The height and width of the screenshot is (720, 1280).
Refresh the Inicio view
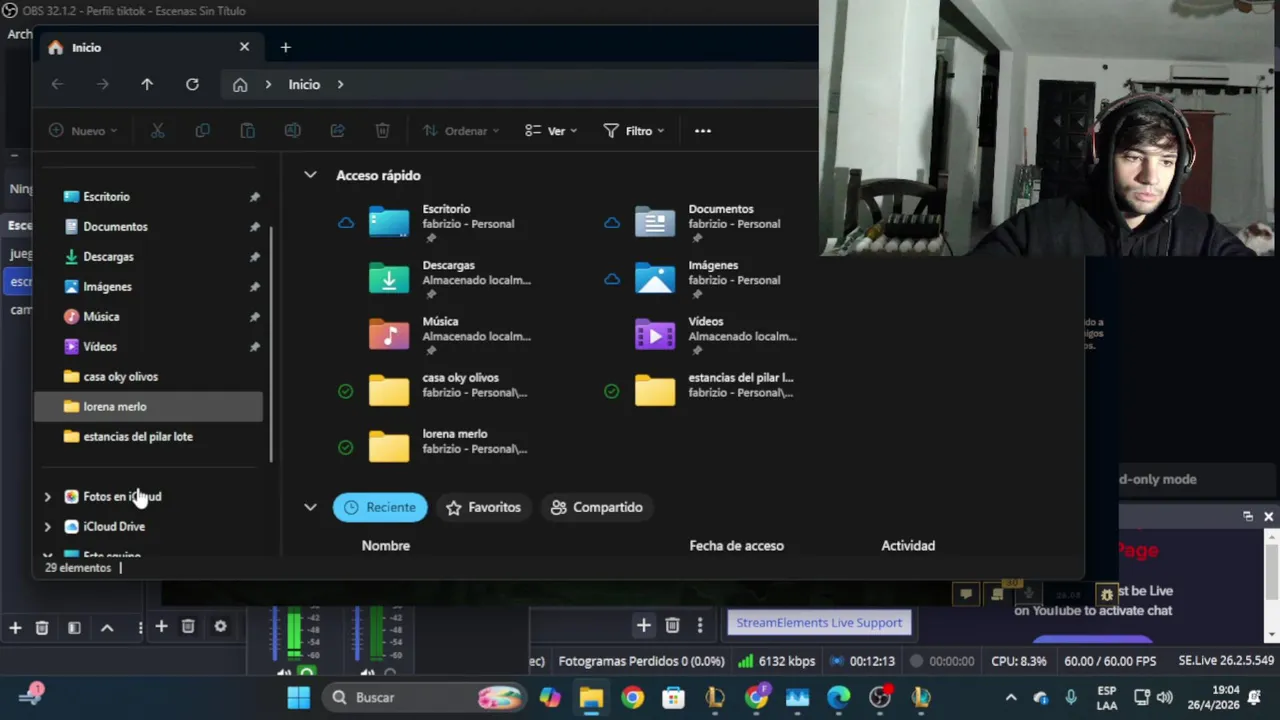(x=192, y=84)
